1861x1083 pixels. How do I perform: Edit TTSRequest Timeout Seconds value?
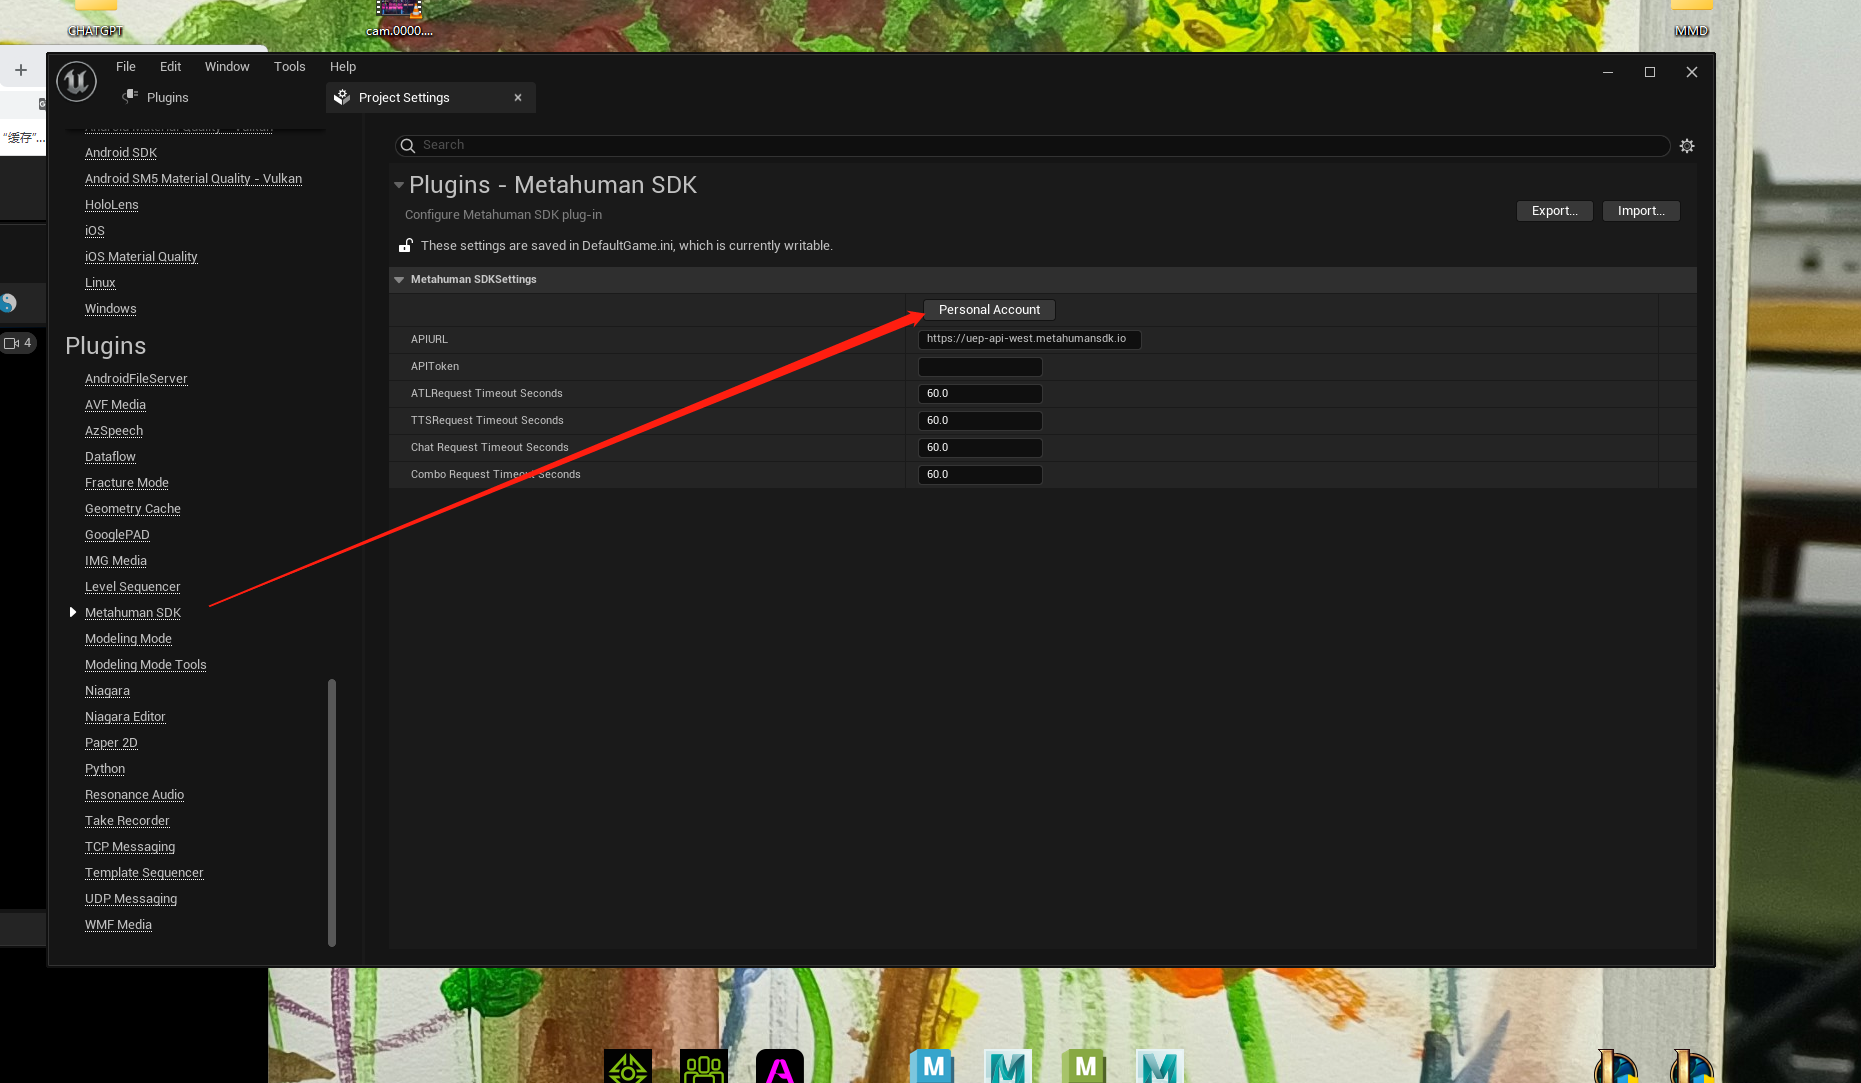980,421
